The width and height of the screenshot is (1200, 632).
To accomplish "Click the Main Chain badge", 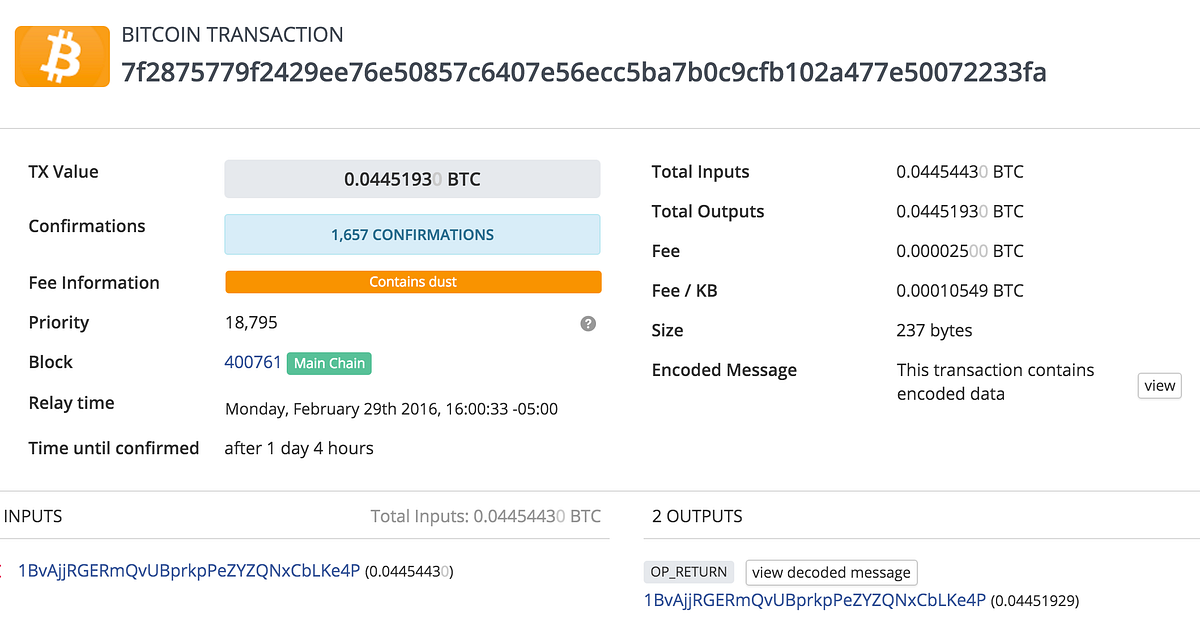I will [x=329, y=363].
